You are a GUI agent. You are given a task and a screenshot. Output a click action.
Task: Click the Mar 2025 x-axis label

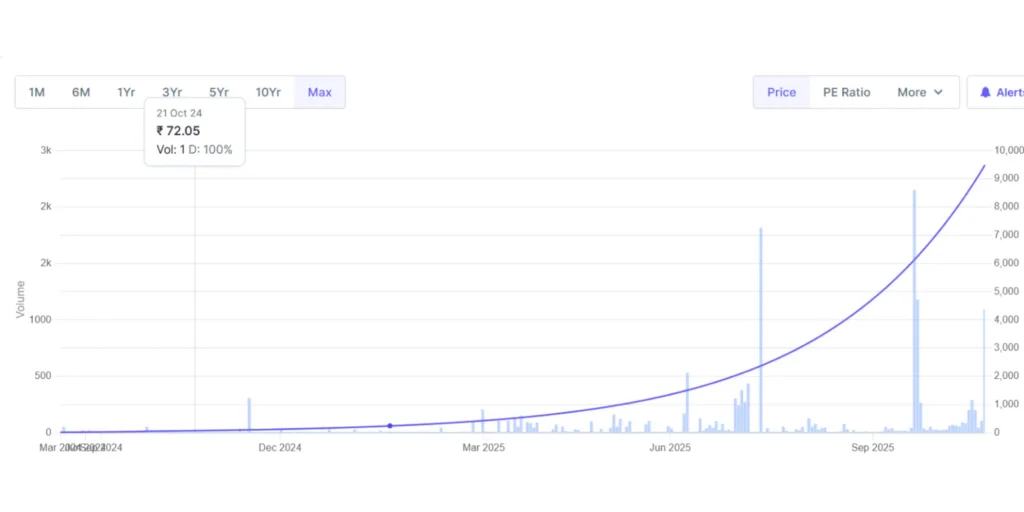pyautogui.click(x=483, y=448)
